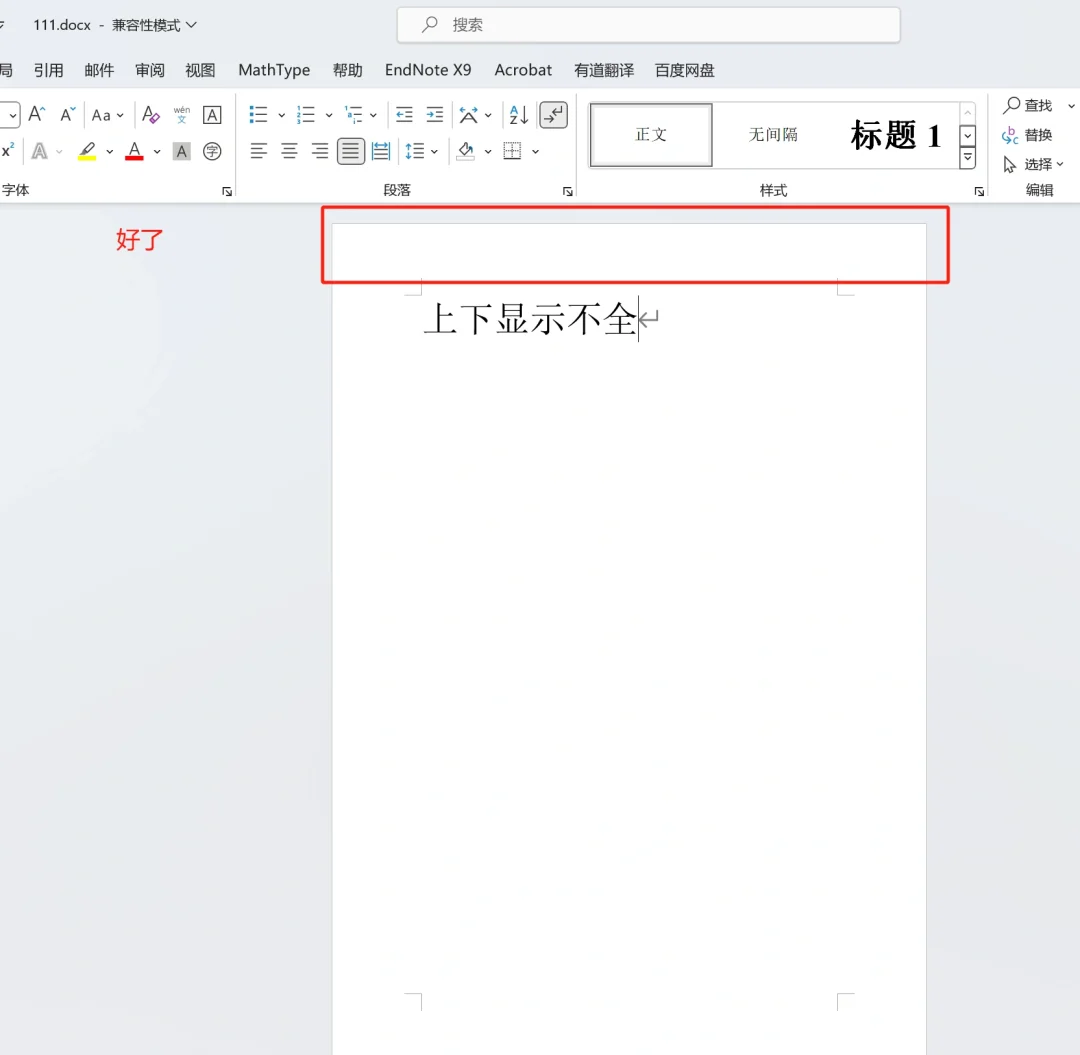Viewport: 1080px width, 1055px height.
Task: Toggle the bulleted list on
Action: [256, 114]
